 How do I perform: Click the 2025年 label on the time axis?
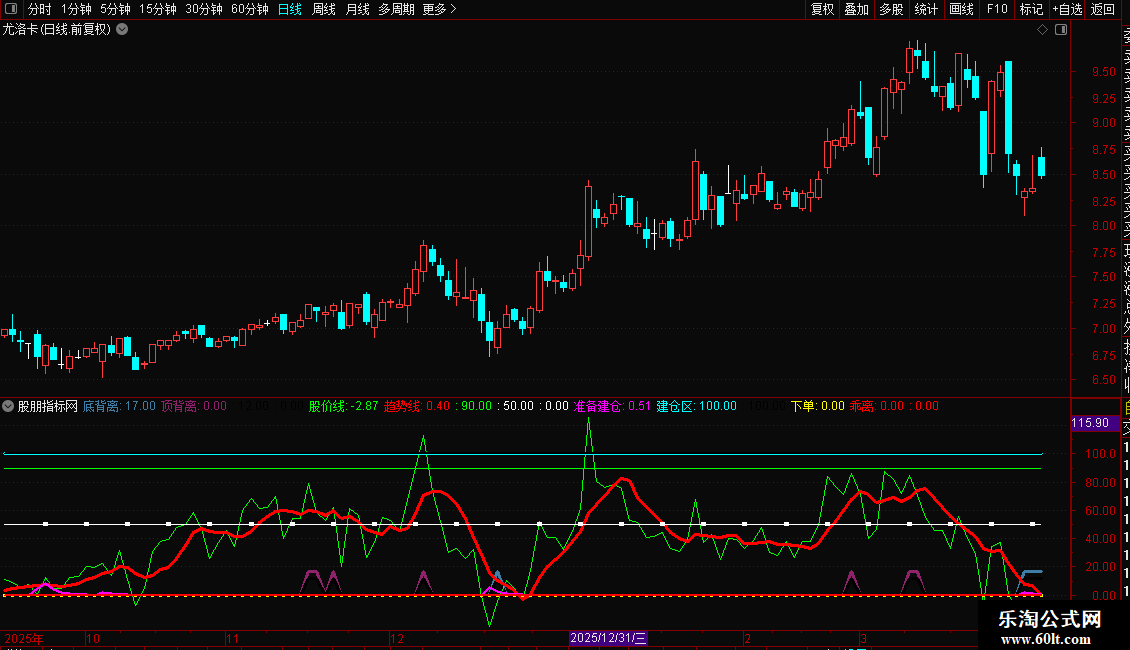pyautogui.click(x=24, y=638)
